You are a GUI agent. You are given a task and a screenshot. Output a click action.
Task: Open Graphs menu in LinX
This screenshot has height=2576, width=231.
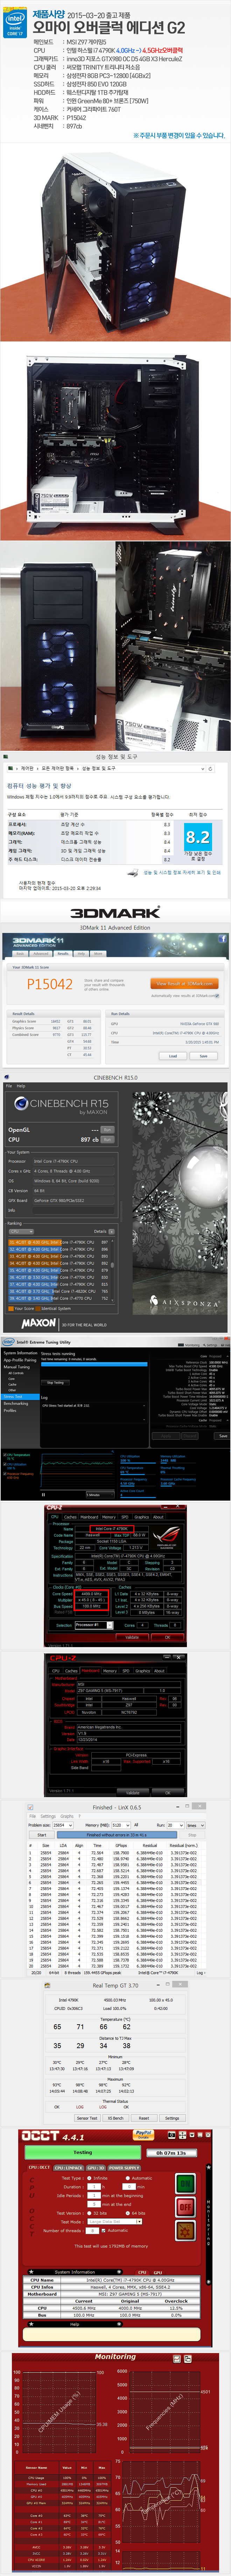pos(67,1816)
